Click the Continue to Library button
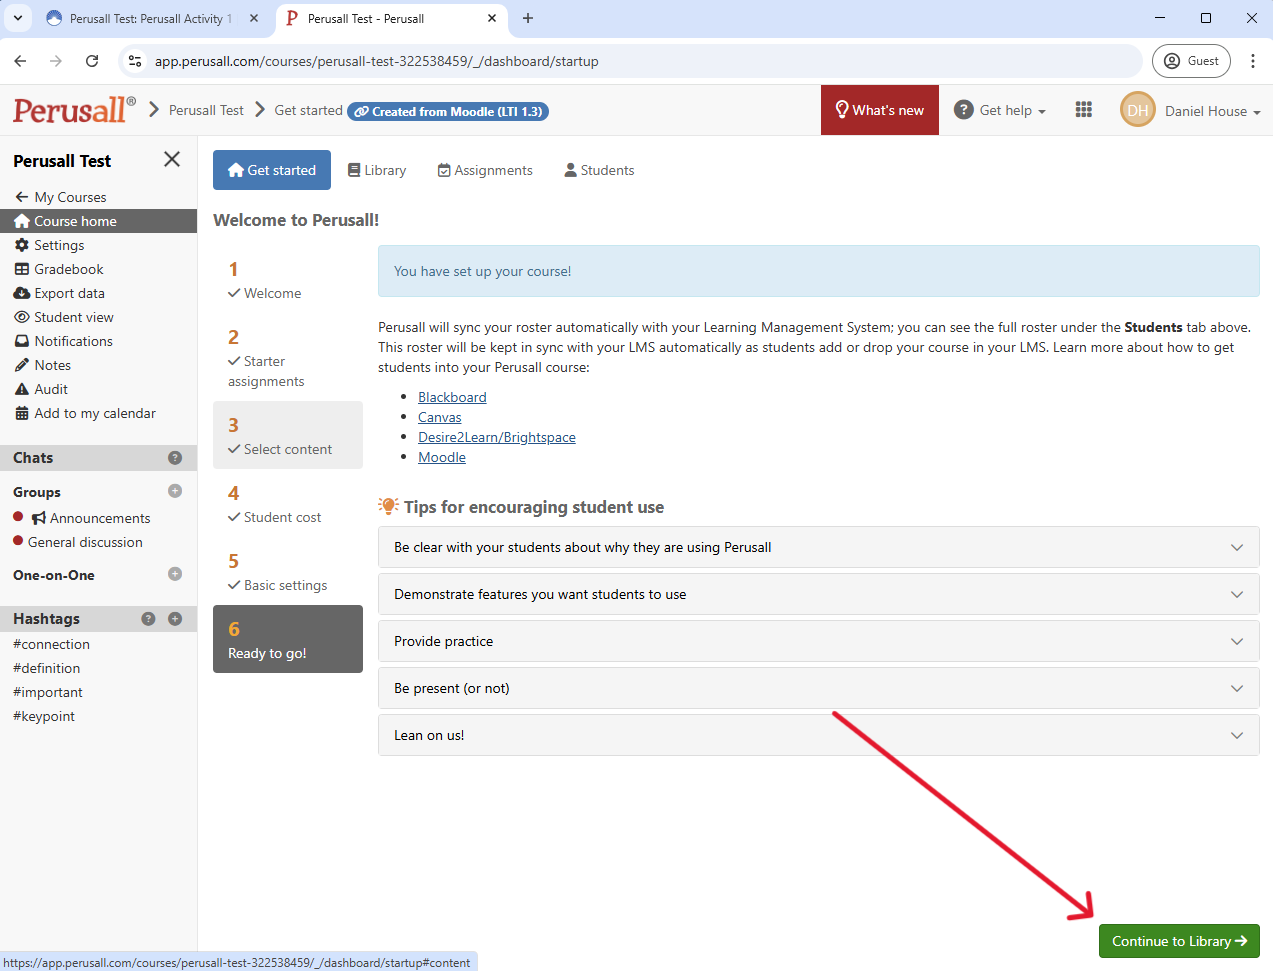The height and width of the screenshot is (971, 1273). 1179,941
